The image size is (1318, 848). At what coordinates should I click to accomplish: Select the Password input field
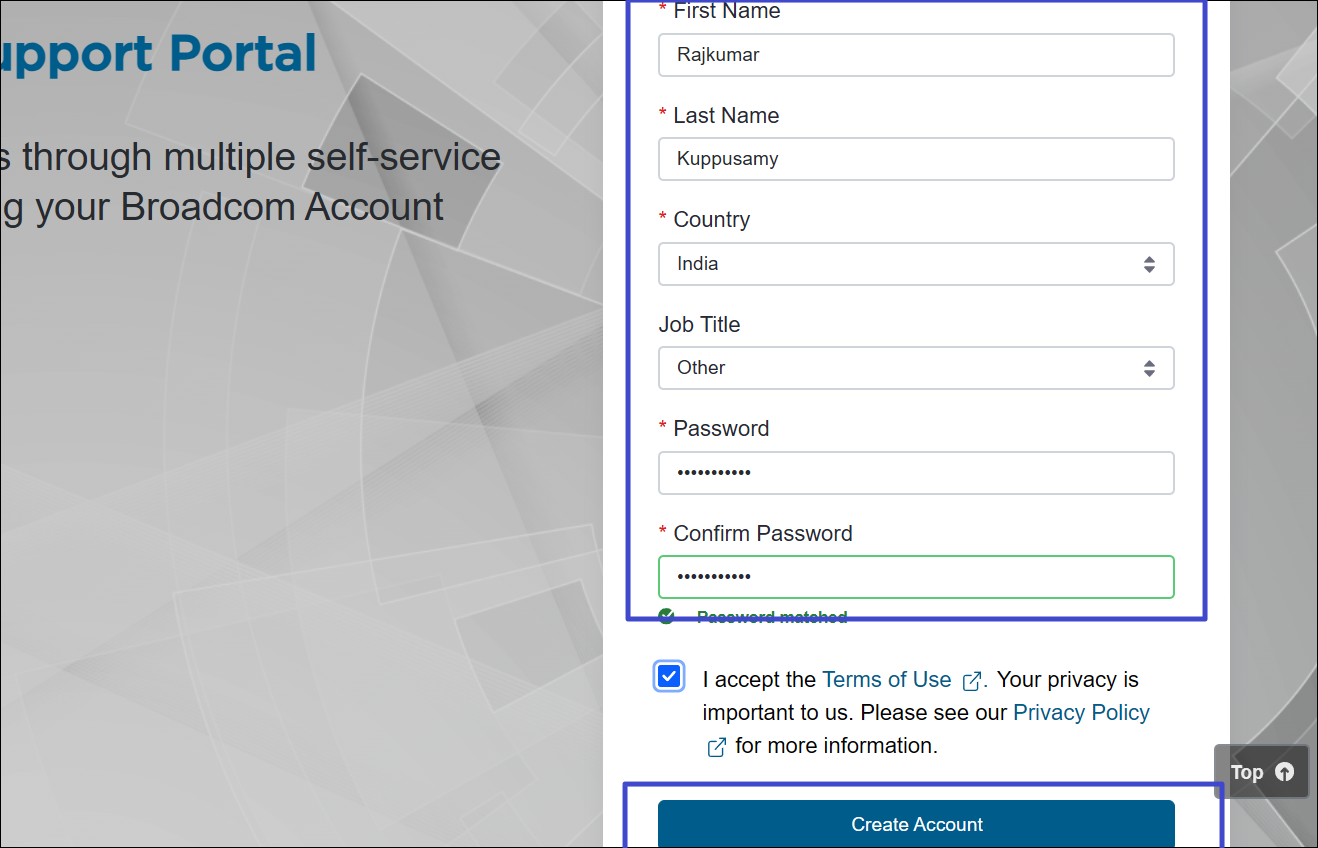pyautogui.click(x=915, y=473)
